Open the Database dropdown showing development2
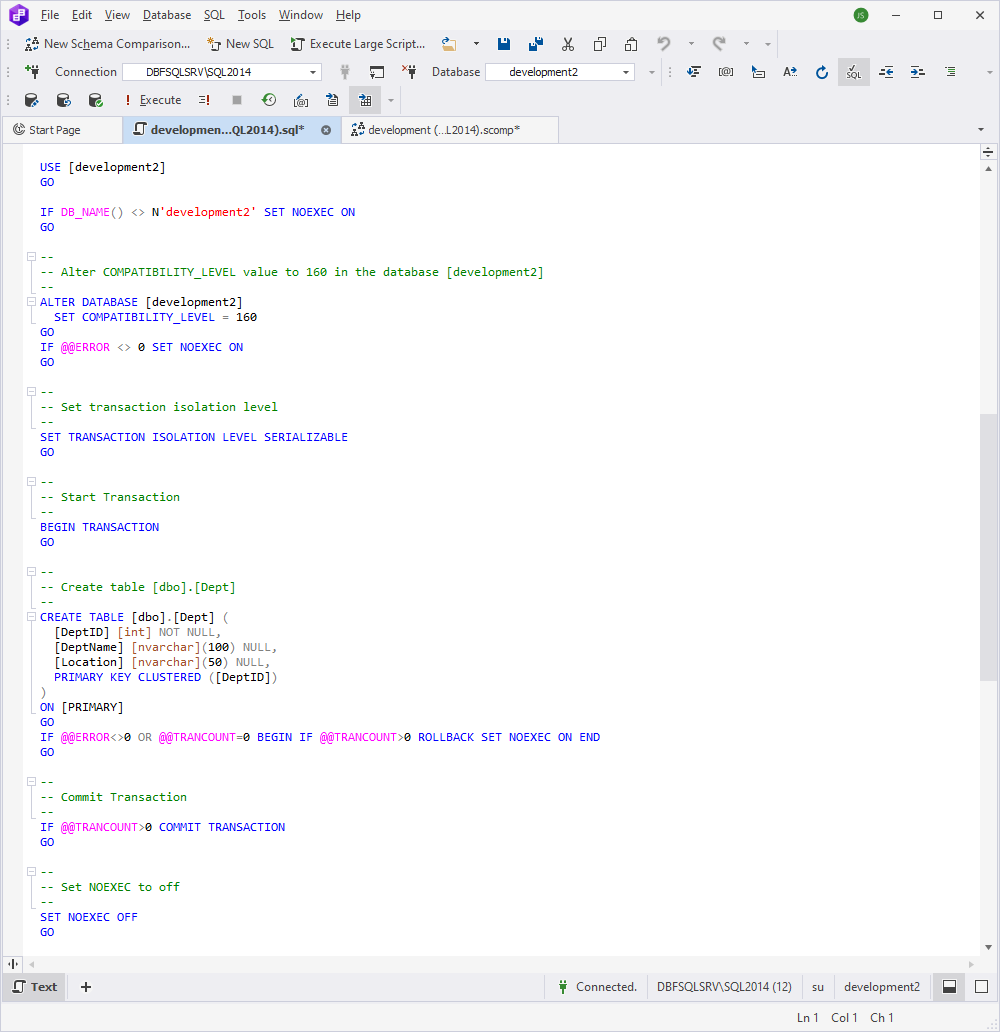This screenshot has height=1032, width=1000. coord(560,72)
